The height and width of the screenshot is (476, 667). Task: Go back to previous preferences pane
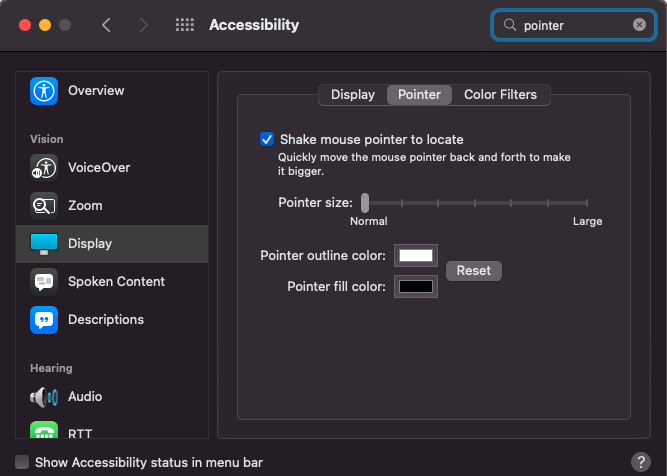107,25
